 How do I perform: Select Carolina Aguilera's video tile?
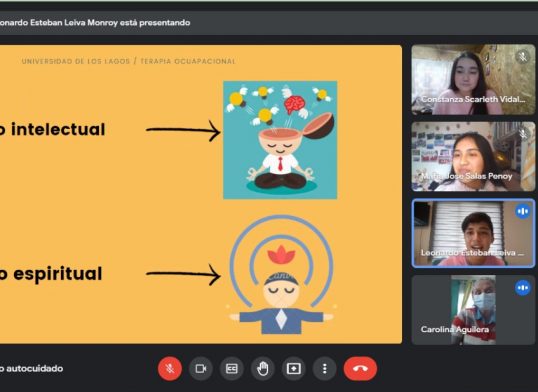(x=473, y=310)
